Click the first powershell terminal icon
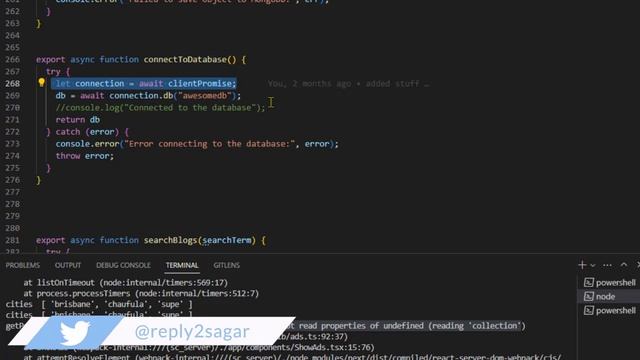The height and width of the screenshot is (360, 640). (x=589, y=282)
